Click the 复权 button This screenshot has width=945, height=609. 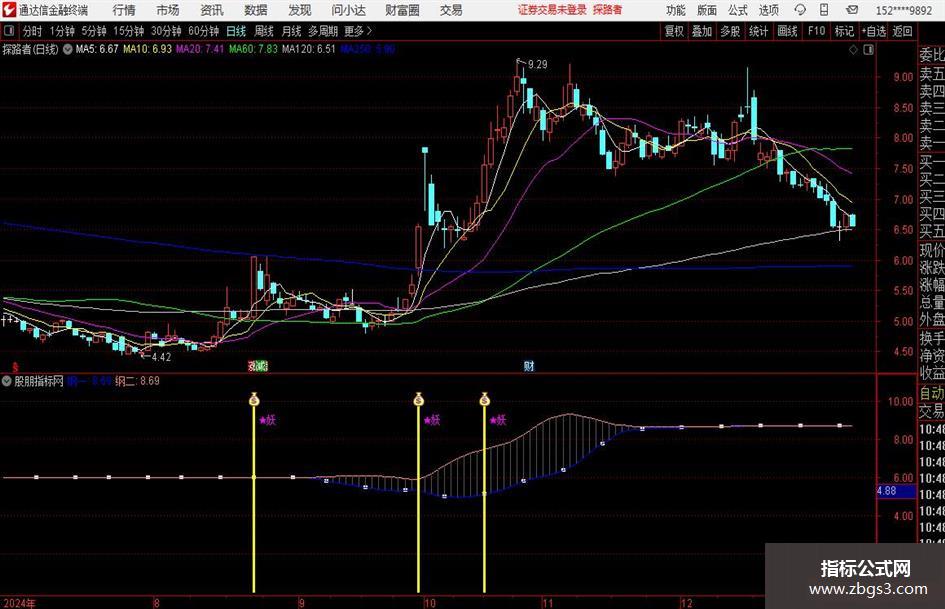coord(674,31)
